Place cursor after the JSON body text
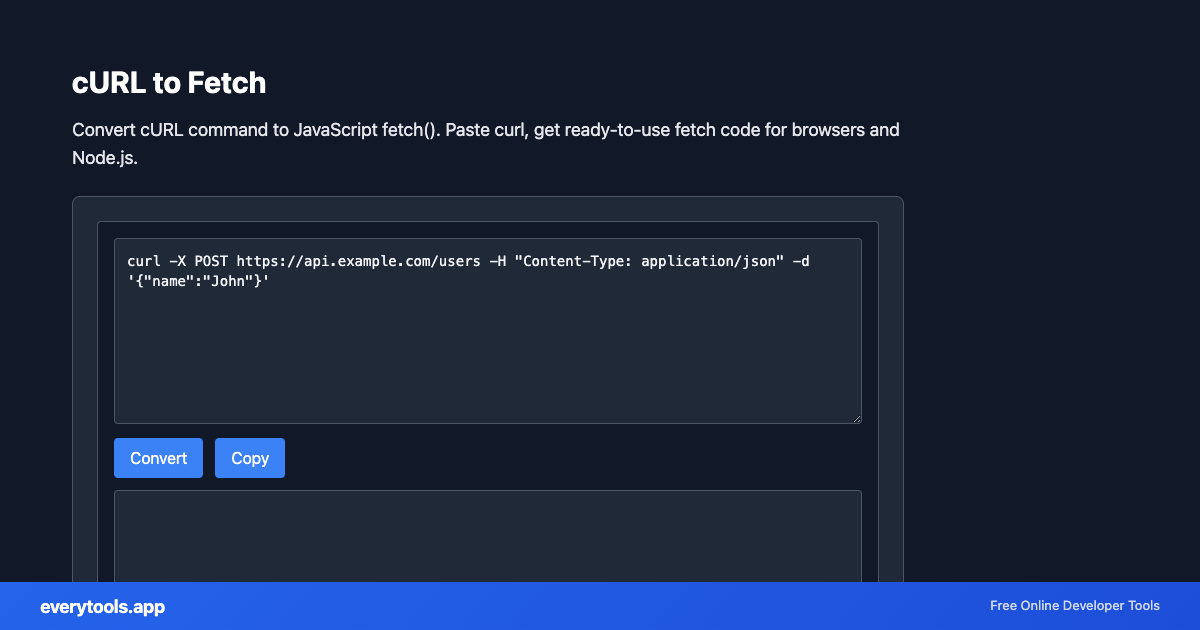The width and height of the screenshot is (1200, 630). tap(268, 281)
